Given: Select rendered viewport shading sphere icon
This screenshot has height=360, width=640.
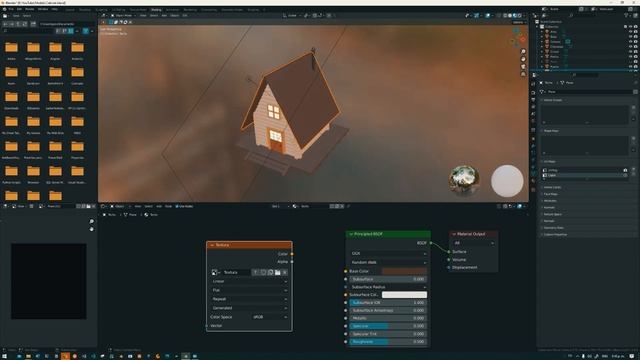Looking at the screenshot, I should 520,16.
